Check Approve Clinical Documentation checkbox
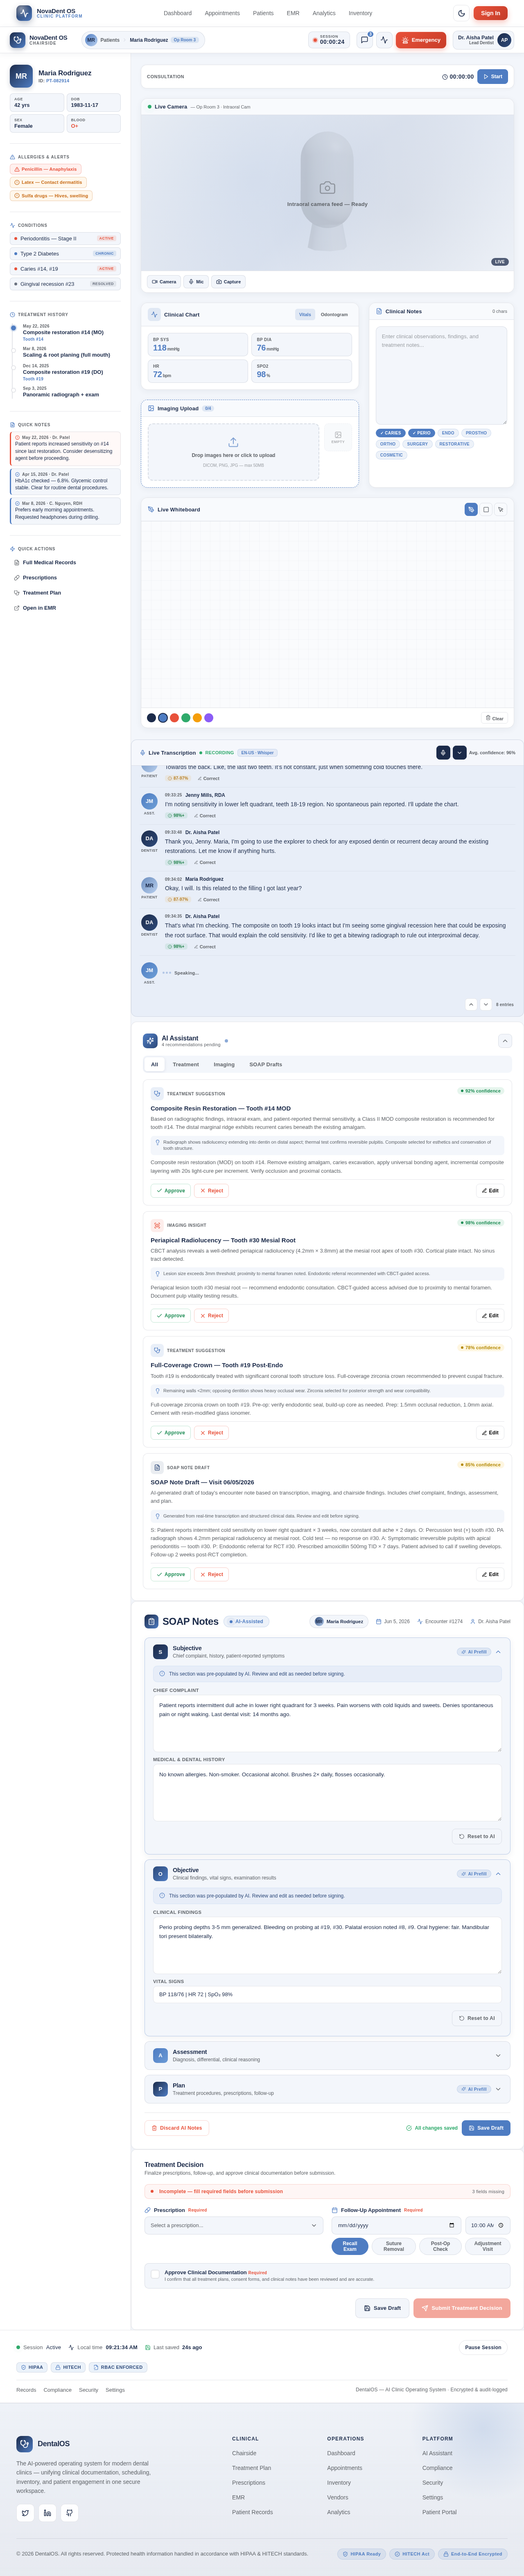 pos(155,2273)
